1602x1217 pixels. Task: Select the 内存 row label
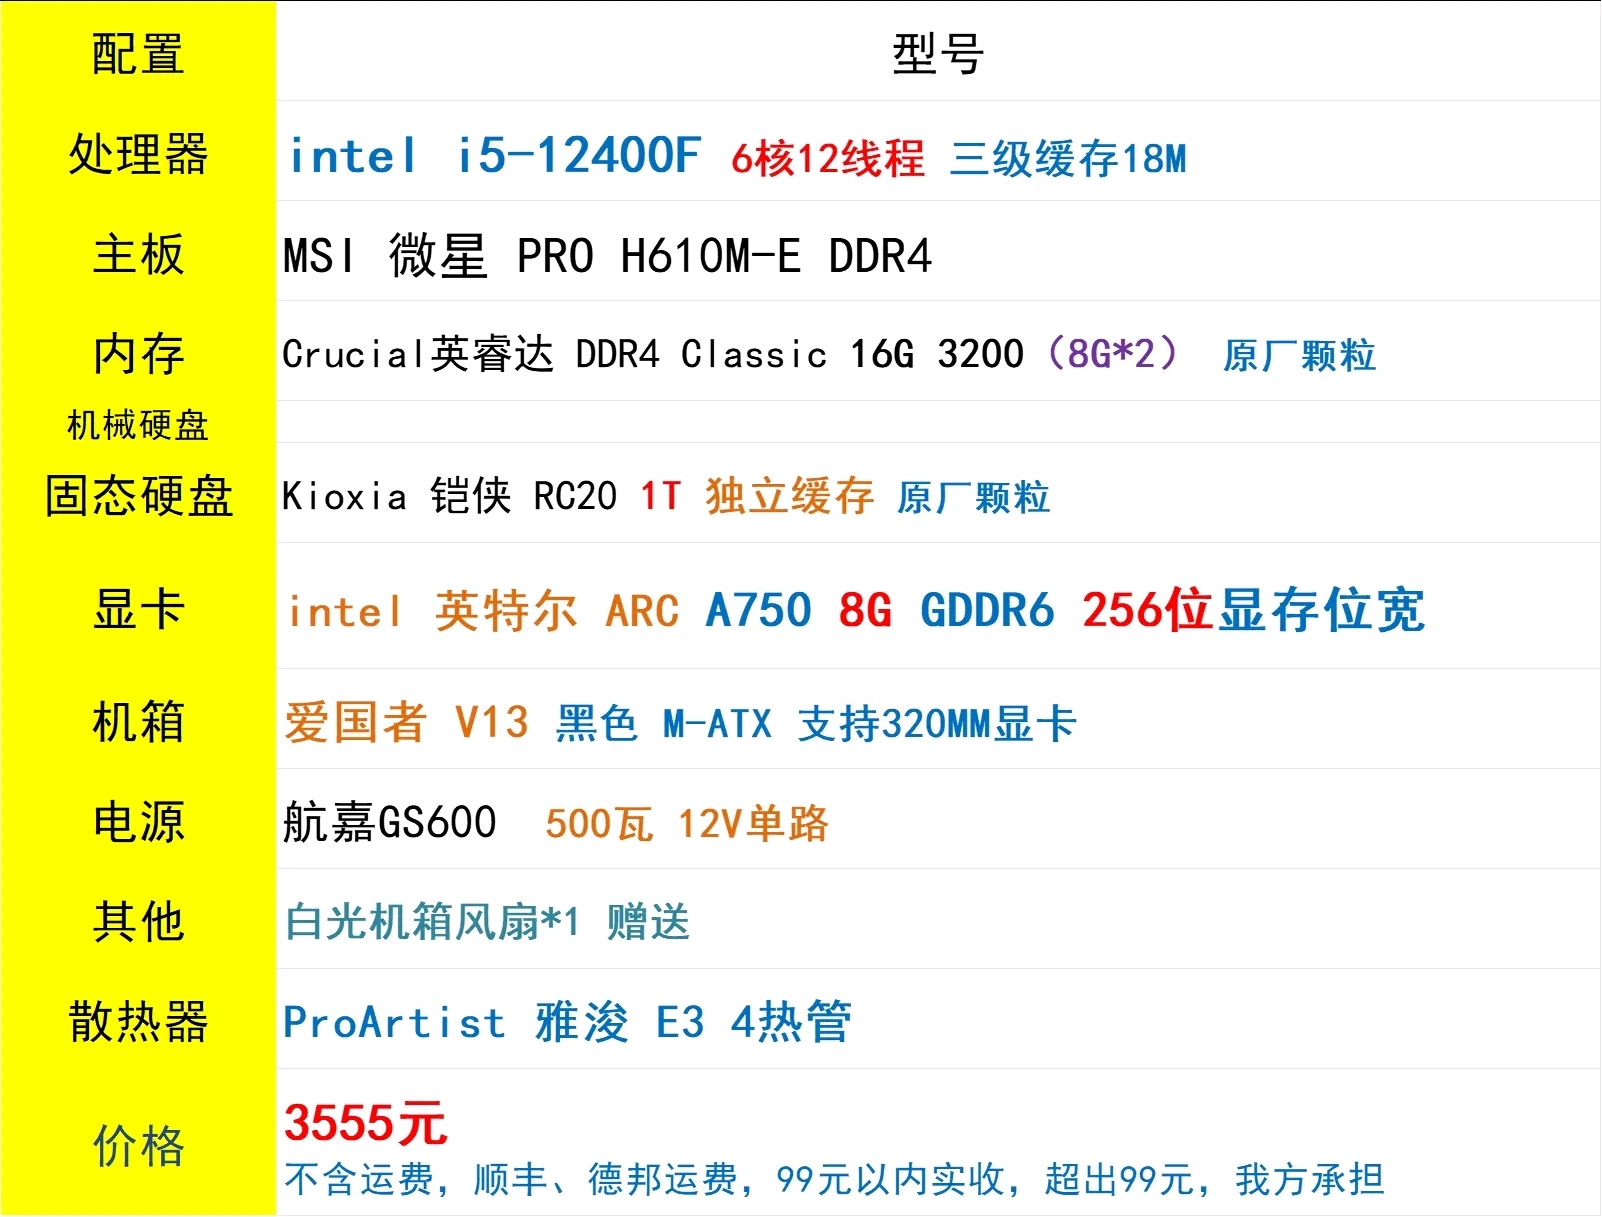tap(138, 354)
